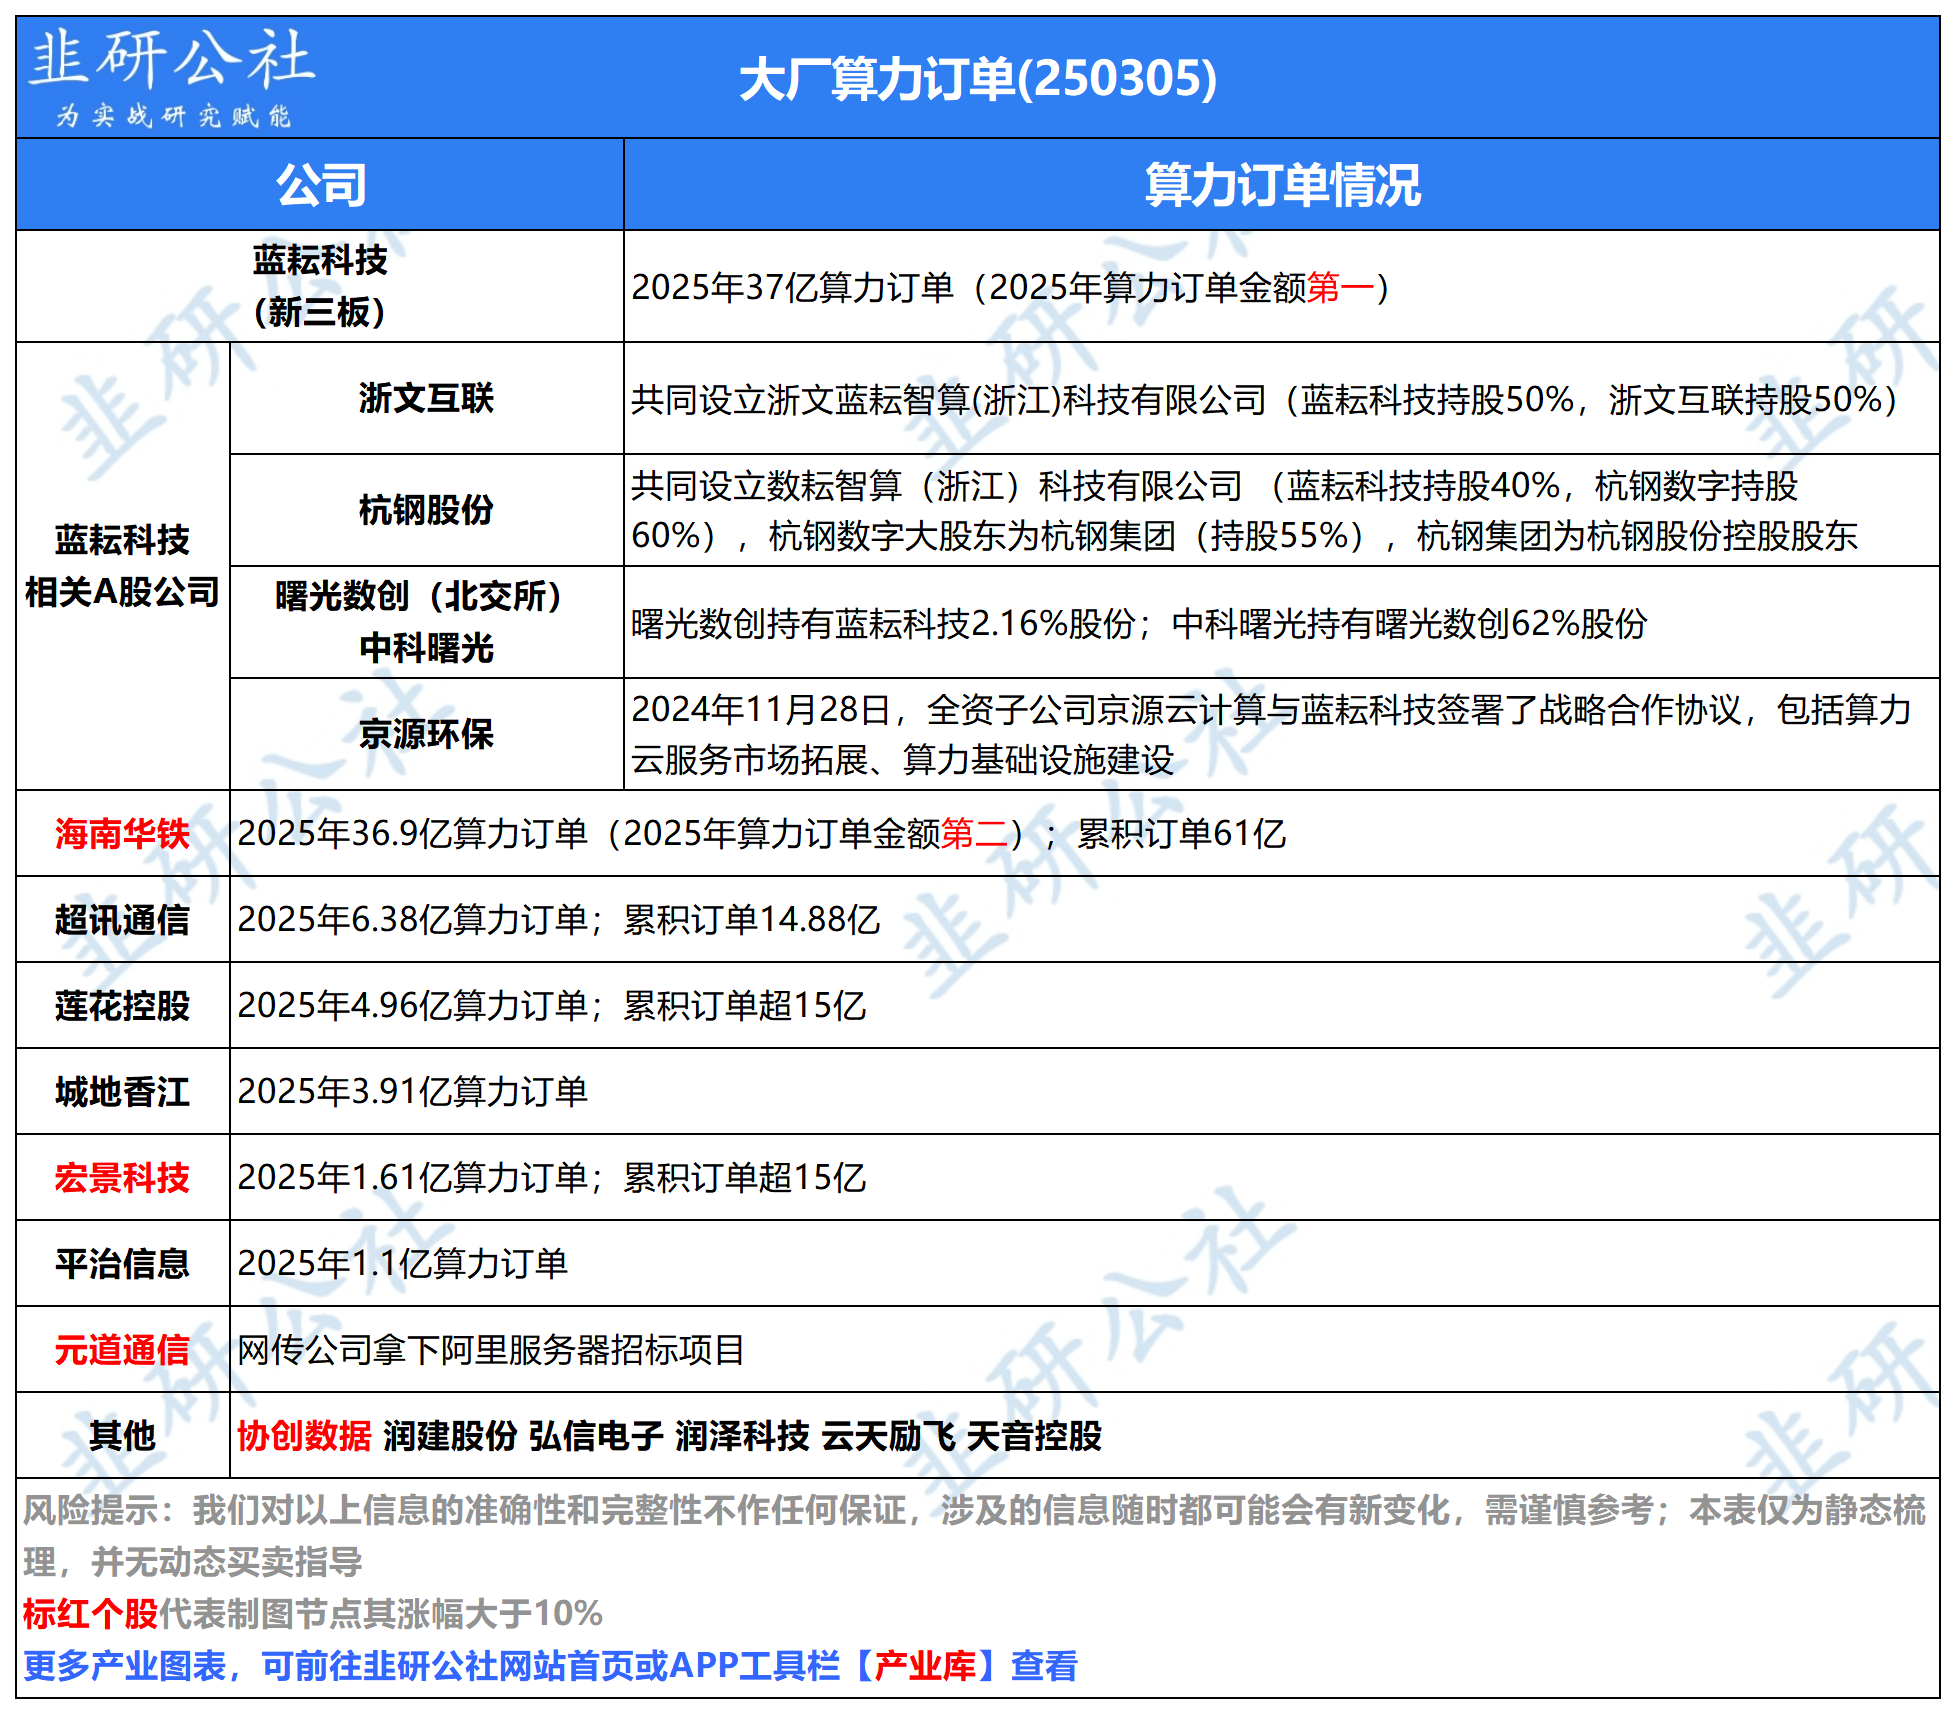Click the 天音控股 stock name
This screenshot has height=1714, width=1956.
(x=1034, y=1436)
